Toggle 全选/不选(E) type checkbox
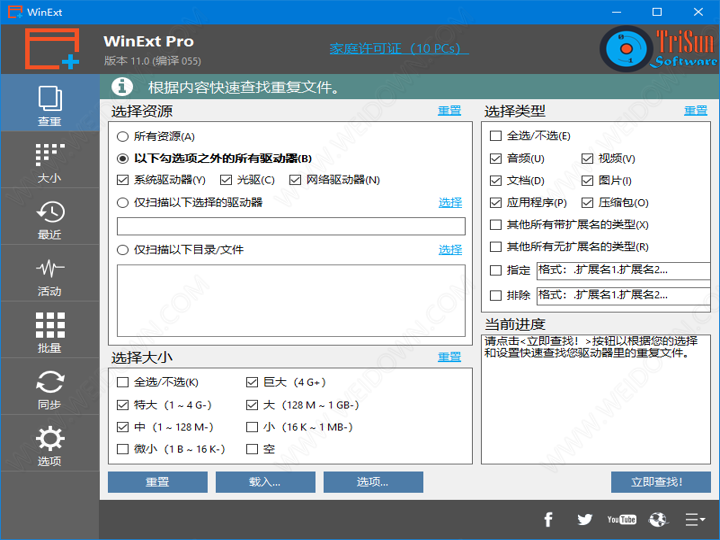Image resolution: width=720 pixels, height=540 pixels. click(x=495, y=136)
